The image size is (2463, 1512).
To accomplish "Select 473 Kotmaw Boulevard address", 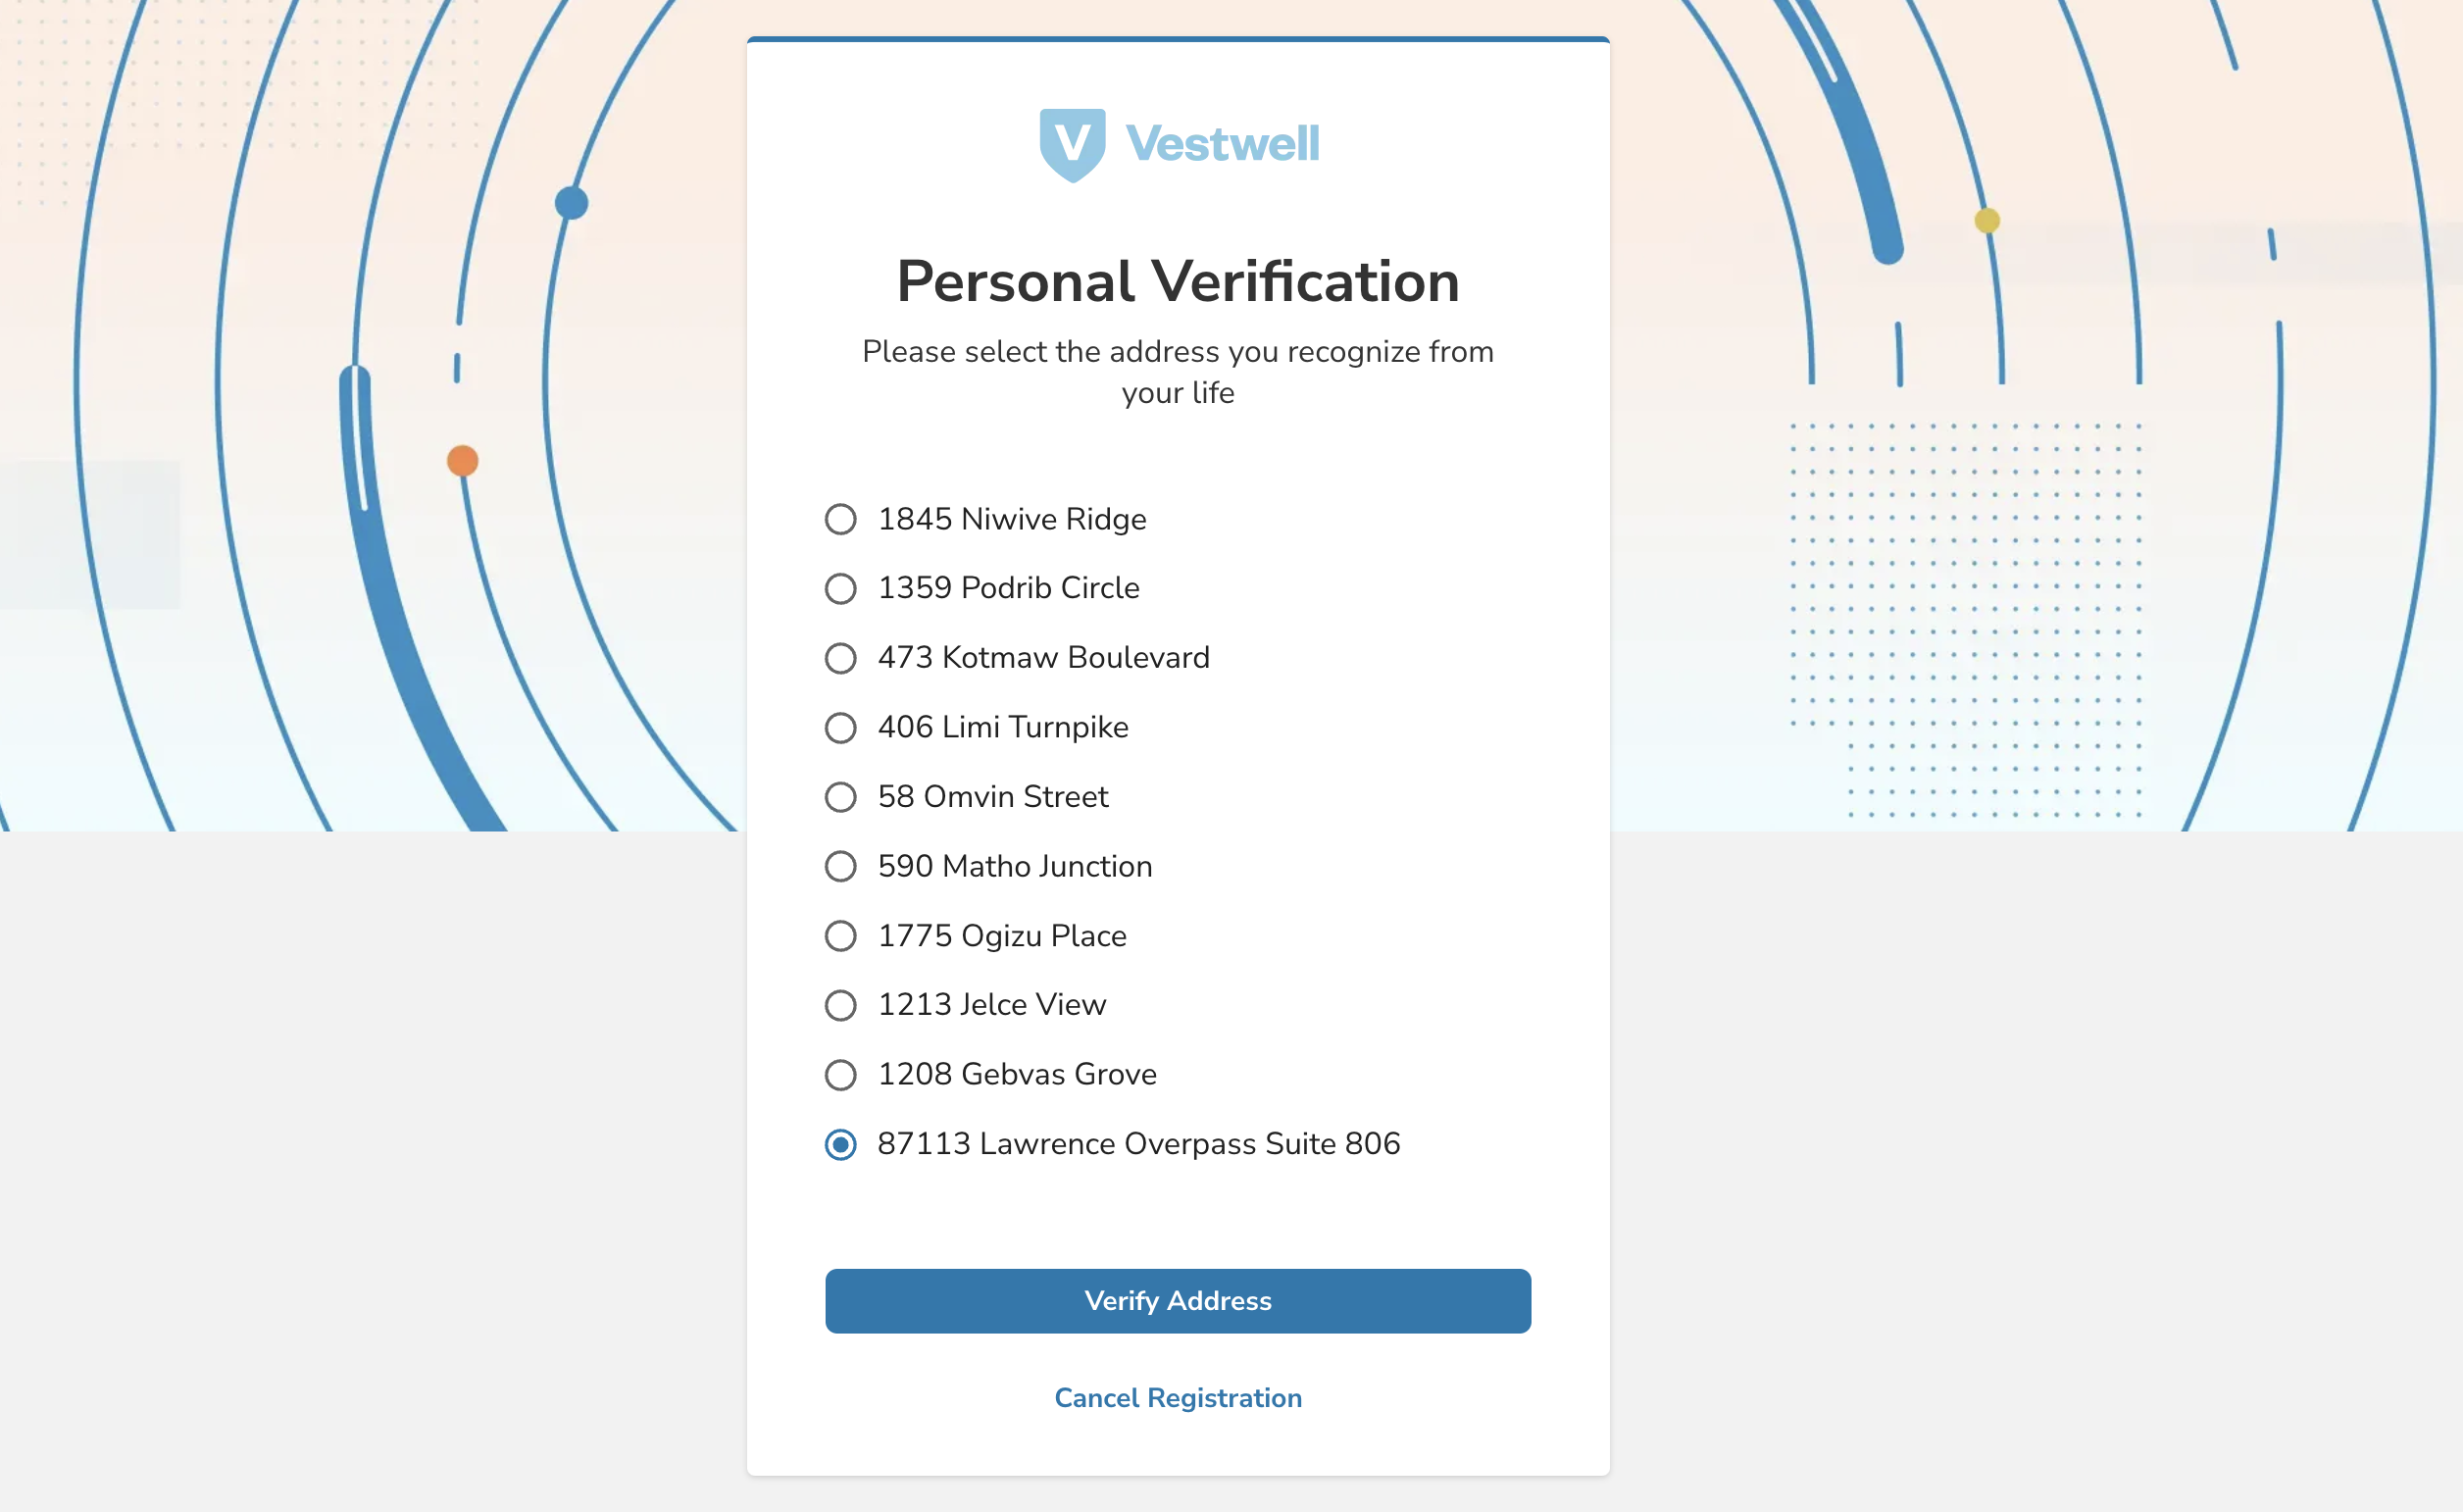I will pyautogui.click(x=840, y=658).
